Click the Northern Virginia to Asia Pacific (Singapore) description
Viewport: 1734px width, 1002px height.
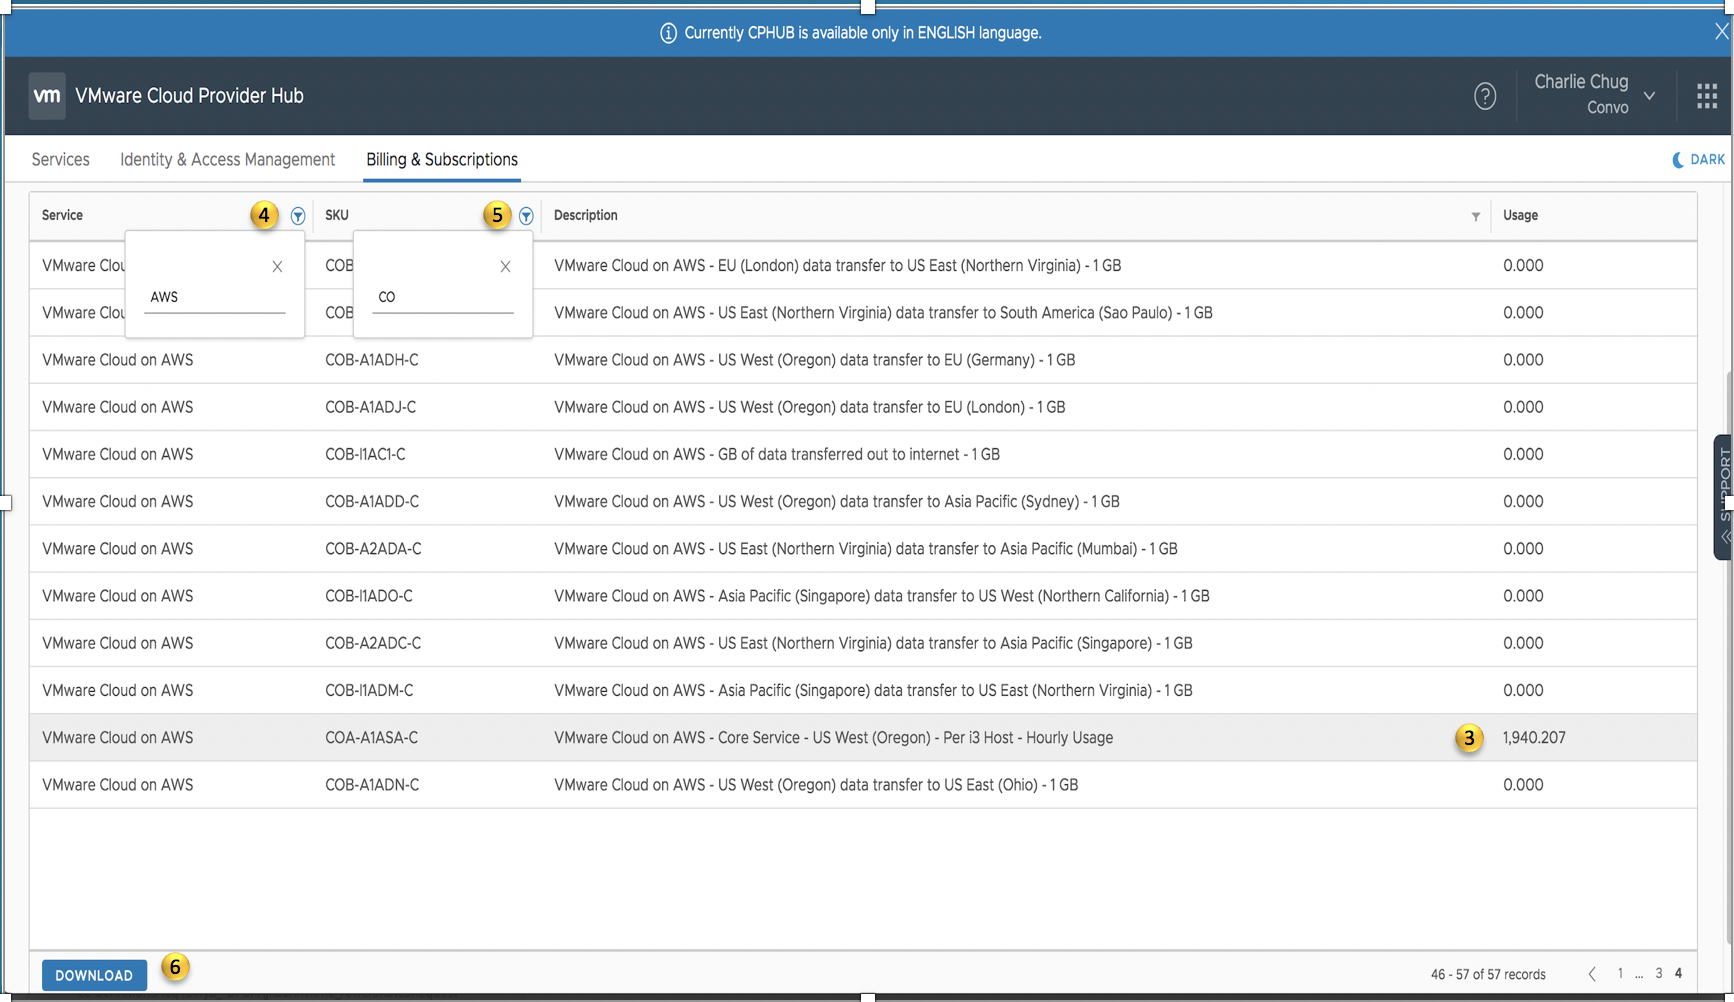point(873,643)
